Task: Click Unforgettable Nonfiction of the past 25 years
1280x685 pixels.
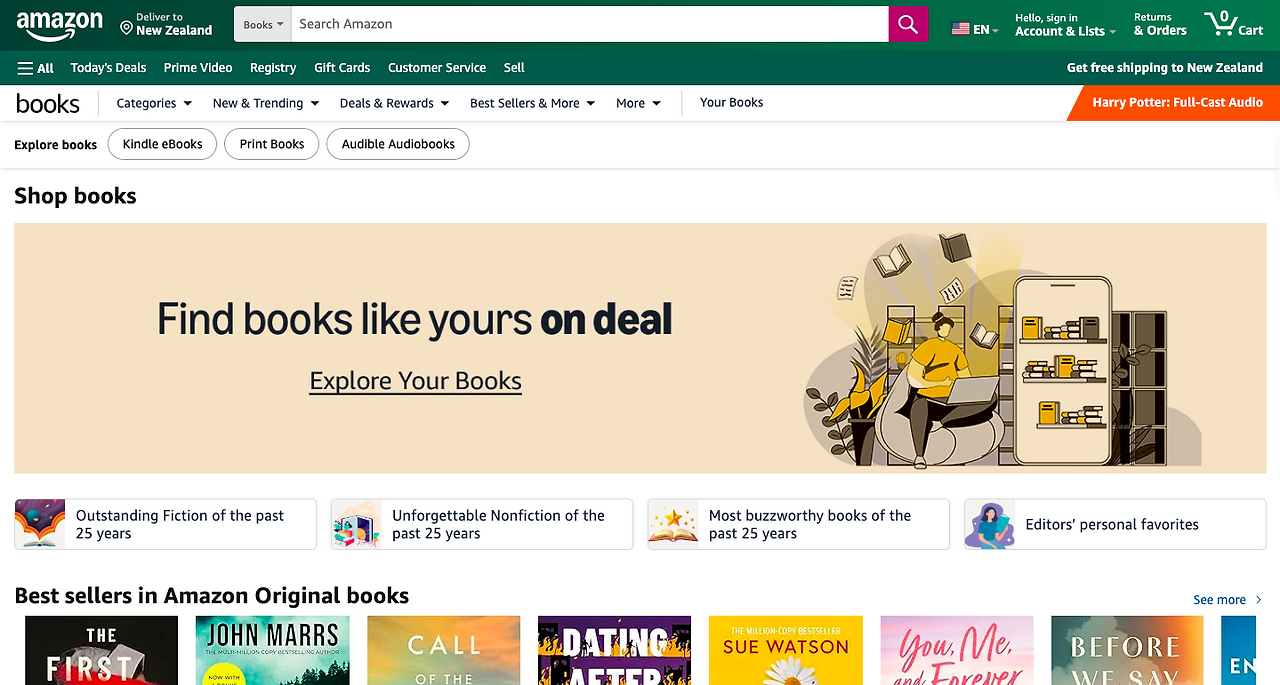Action: point(498,524)
